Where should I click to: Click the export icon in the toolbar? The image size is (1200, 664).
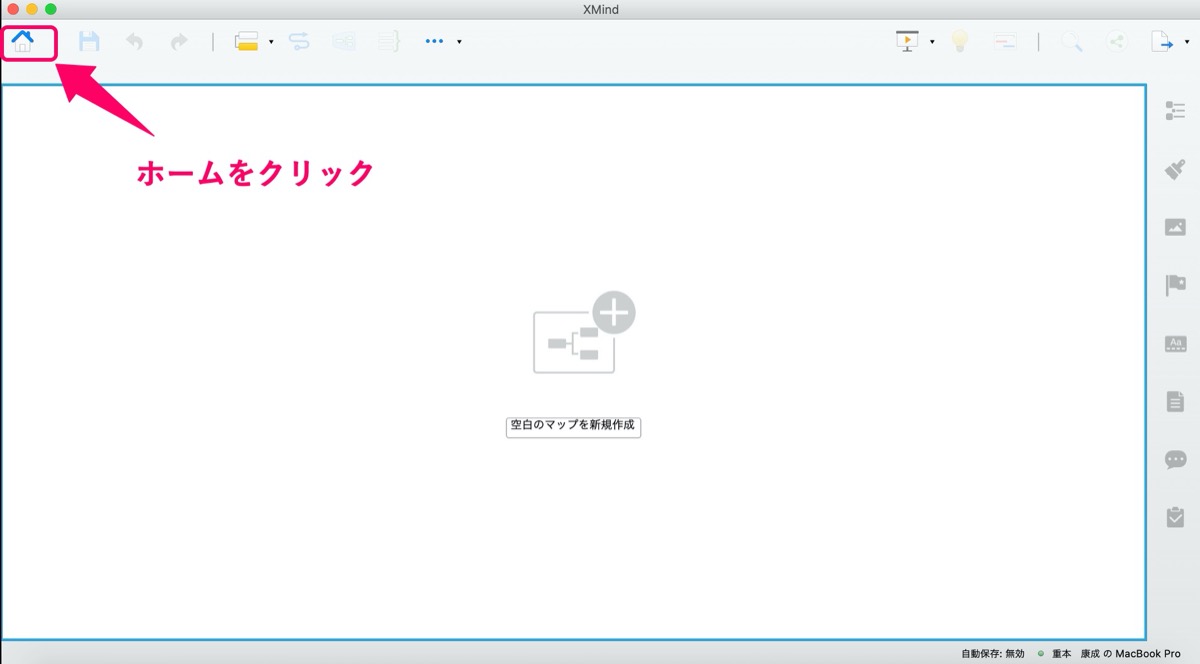point(1161,41)
